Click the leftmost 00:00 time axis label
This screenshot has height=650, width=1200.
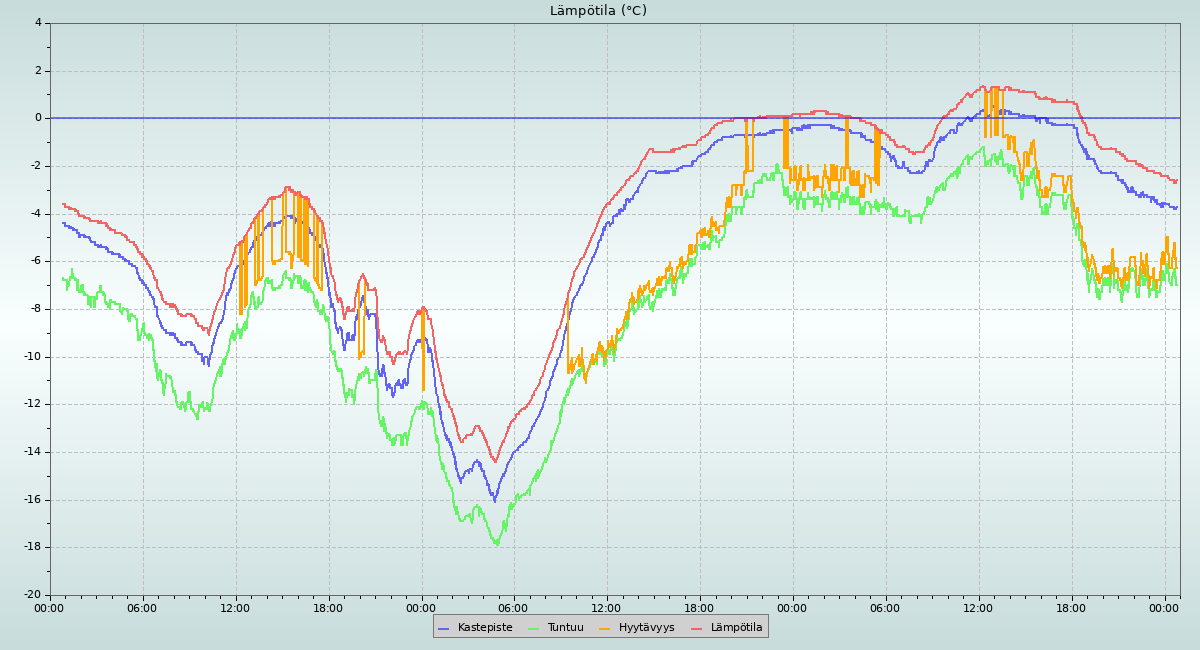(x=50, y=608)
